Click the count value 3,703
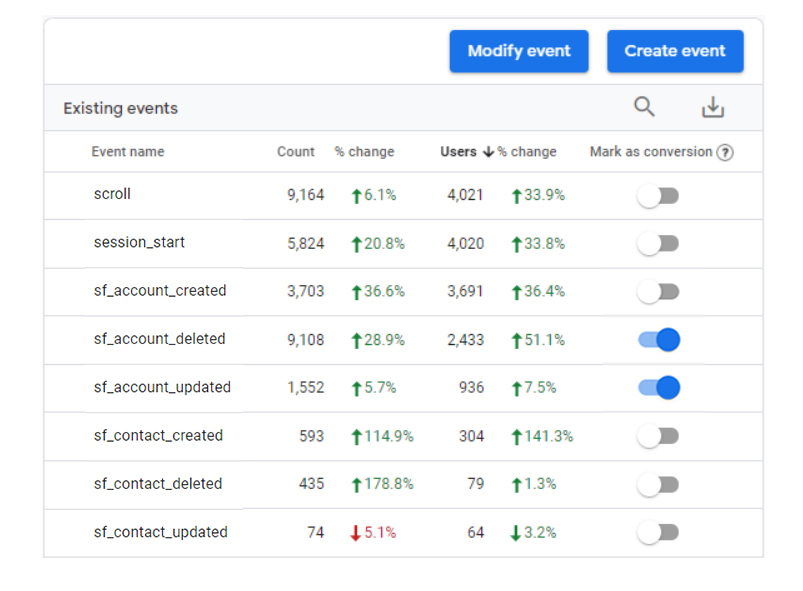 [x=306, y=291]
